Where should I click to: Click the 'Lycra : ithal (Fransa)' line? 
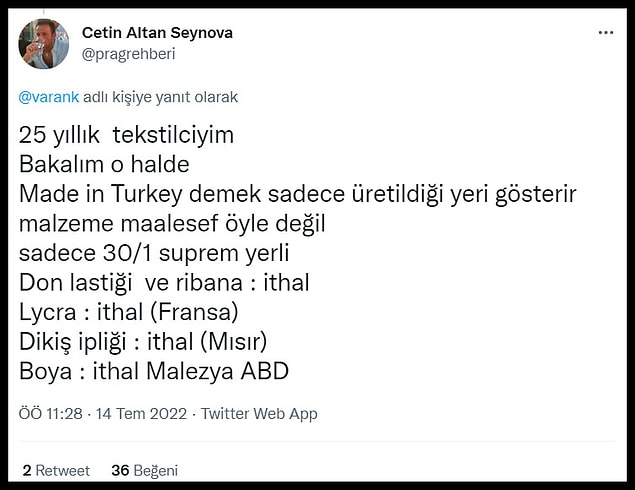point(128,312)
